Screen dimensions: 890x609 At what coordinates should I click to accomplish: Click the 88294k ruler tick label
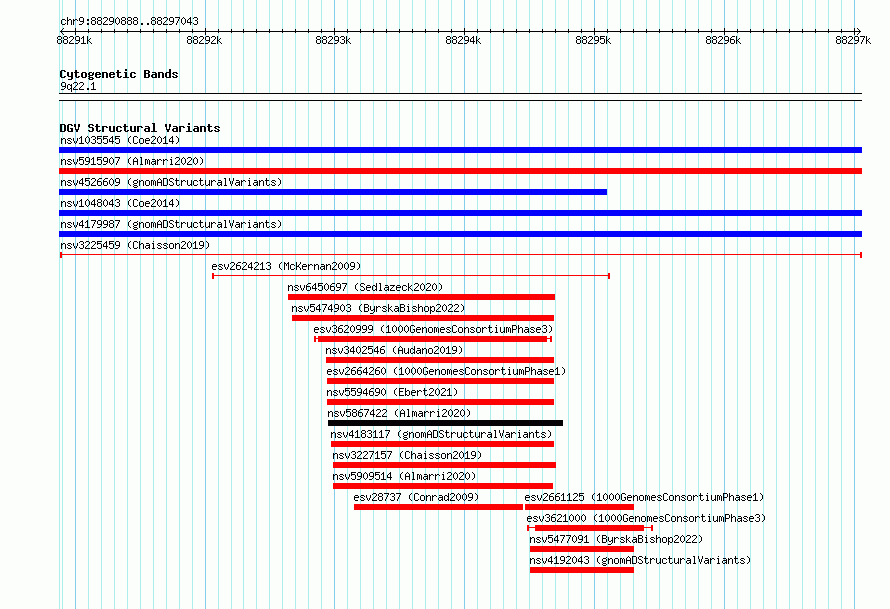pyautogui.click(x=463, y=40)
